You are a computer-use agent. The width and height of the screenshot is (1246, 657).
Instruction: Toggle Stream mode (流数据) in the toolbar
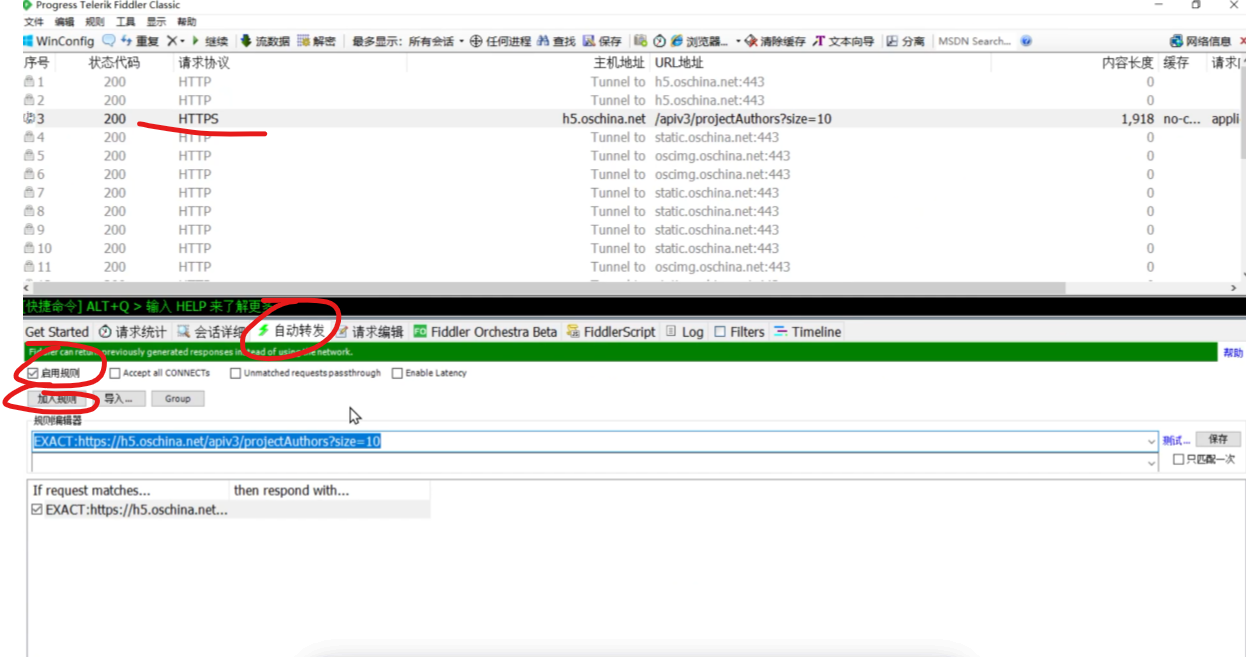[x=264, y=41]
